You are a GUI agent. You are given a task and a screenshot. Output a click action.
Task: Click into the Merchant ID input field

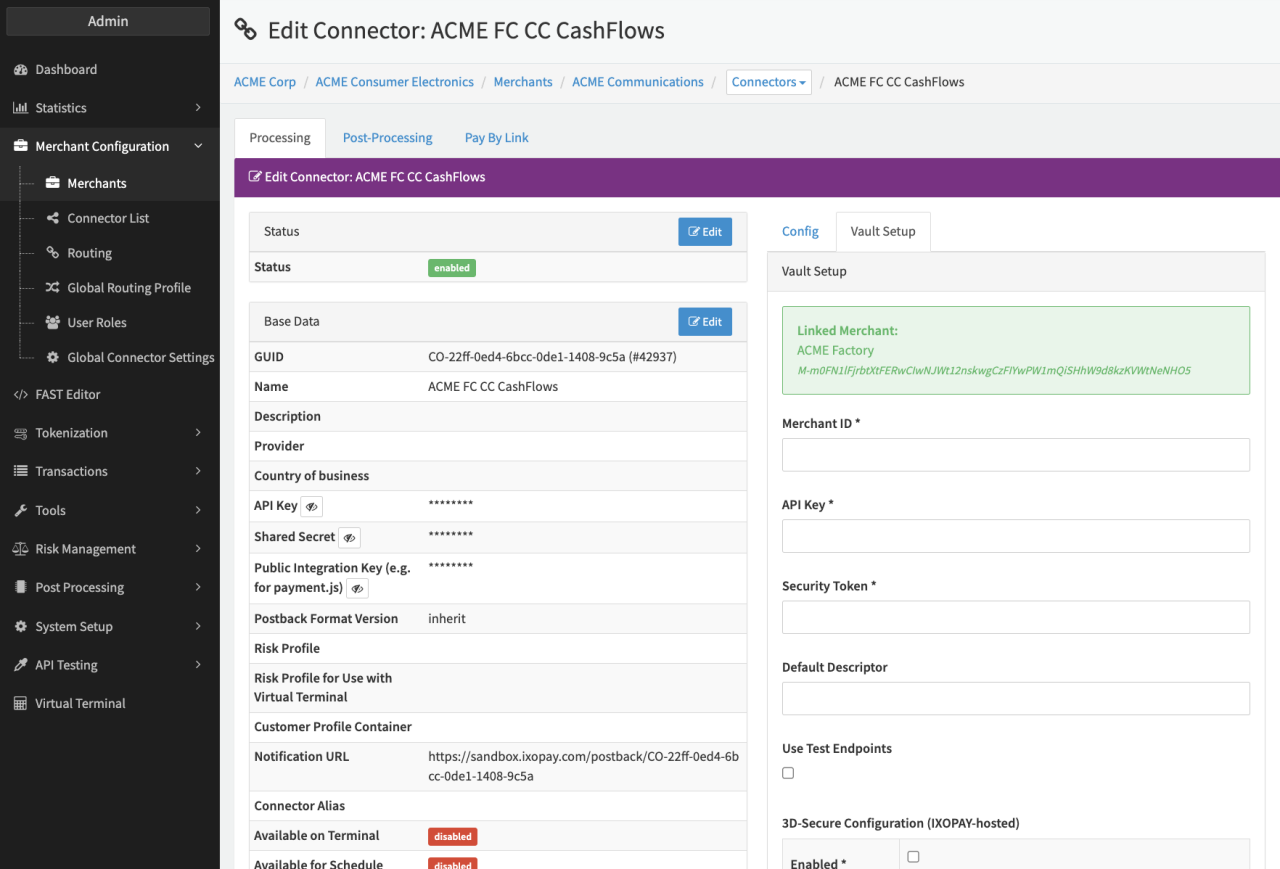coord(1015,455)
